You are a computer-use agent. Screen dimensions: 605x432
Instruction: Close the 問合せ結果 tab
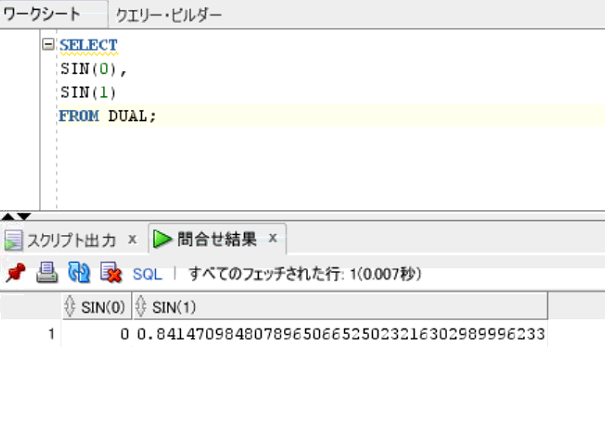click(273, 240)
